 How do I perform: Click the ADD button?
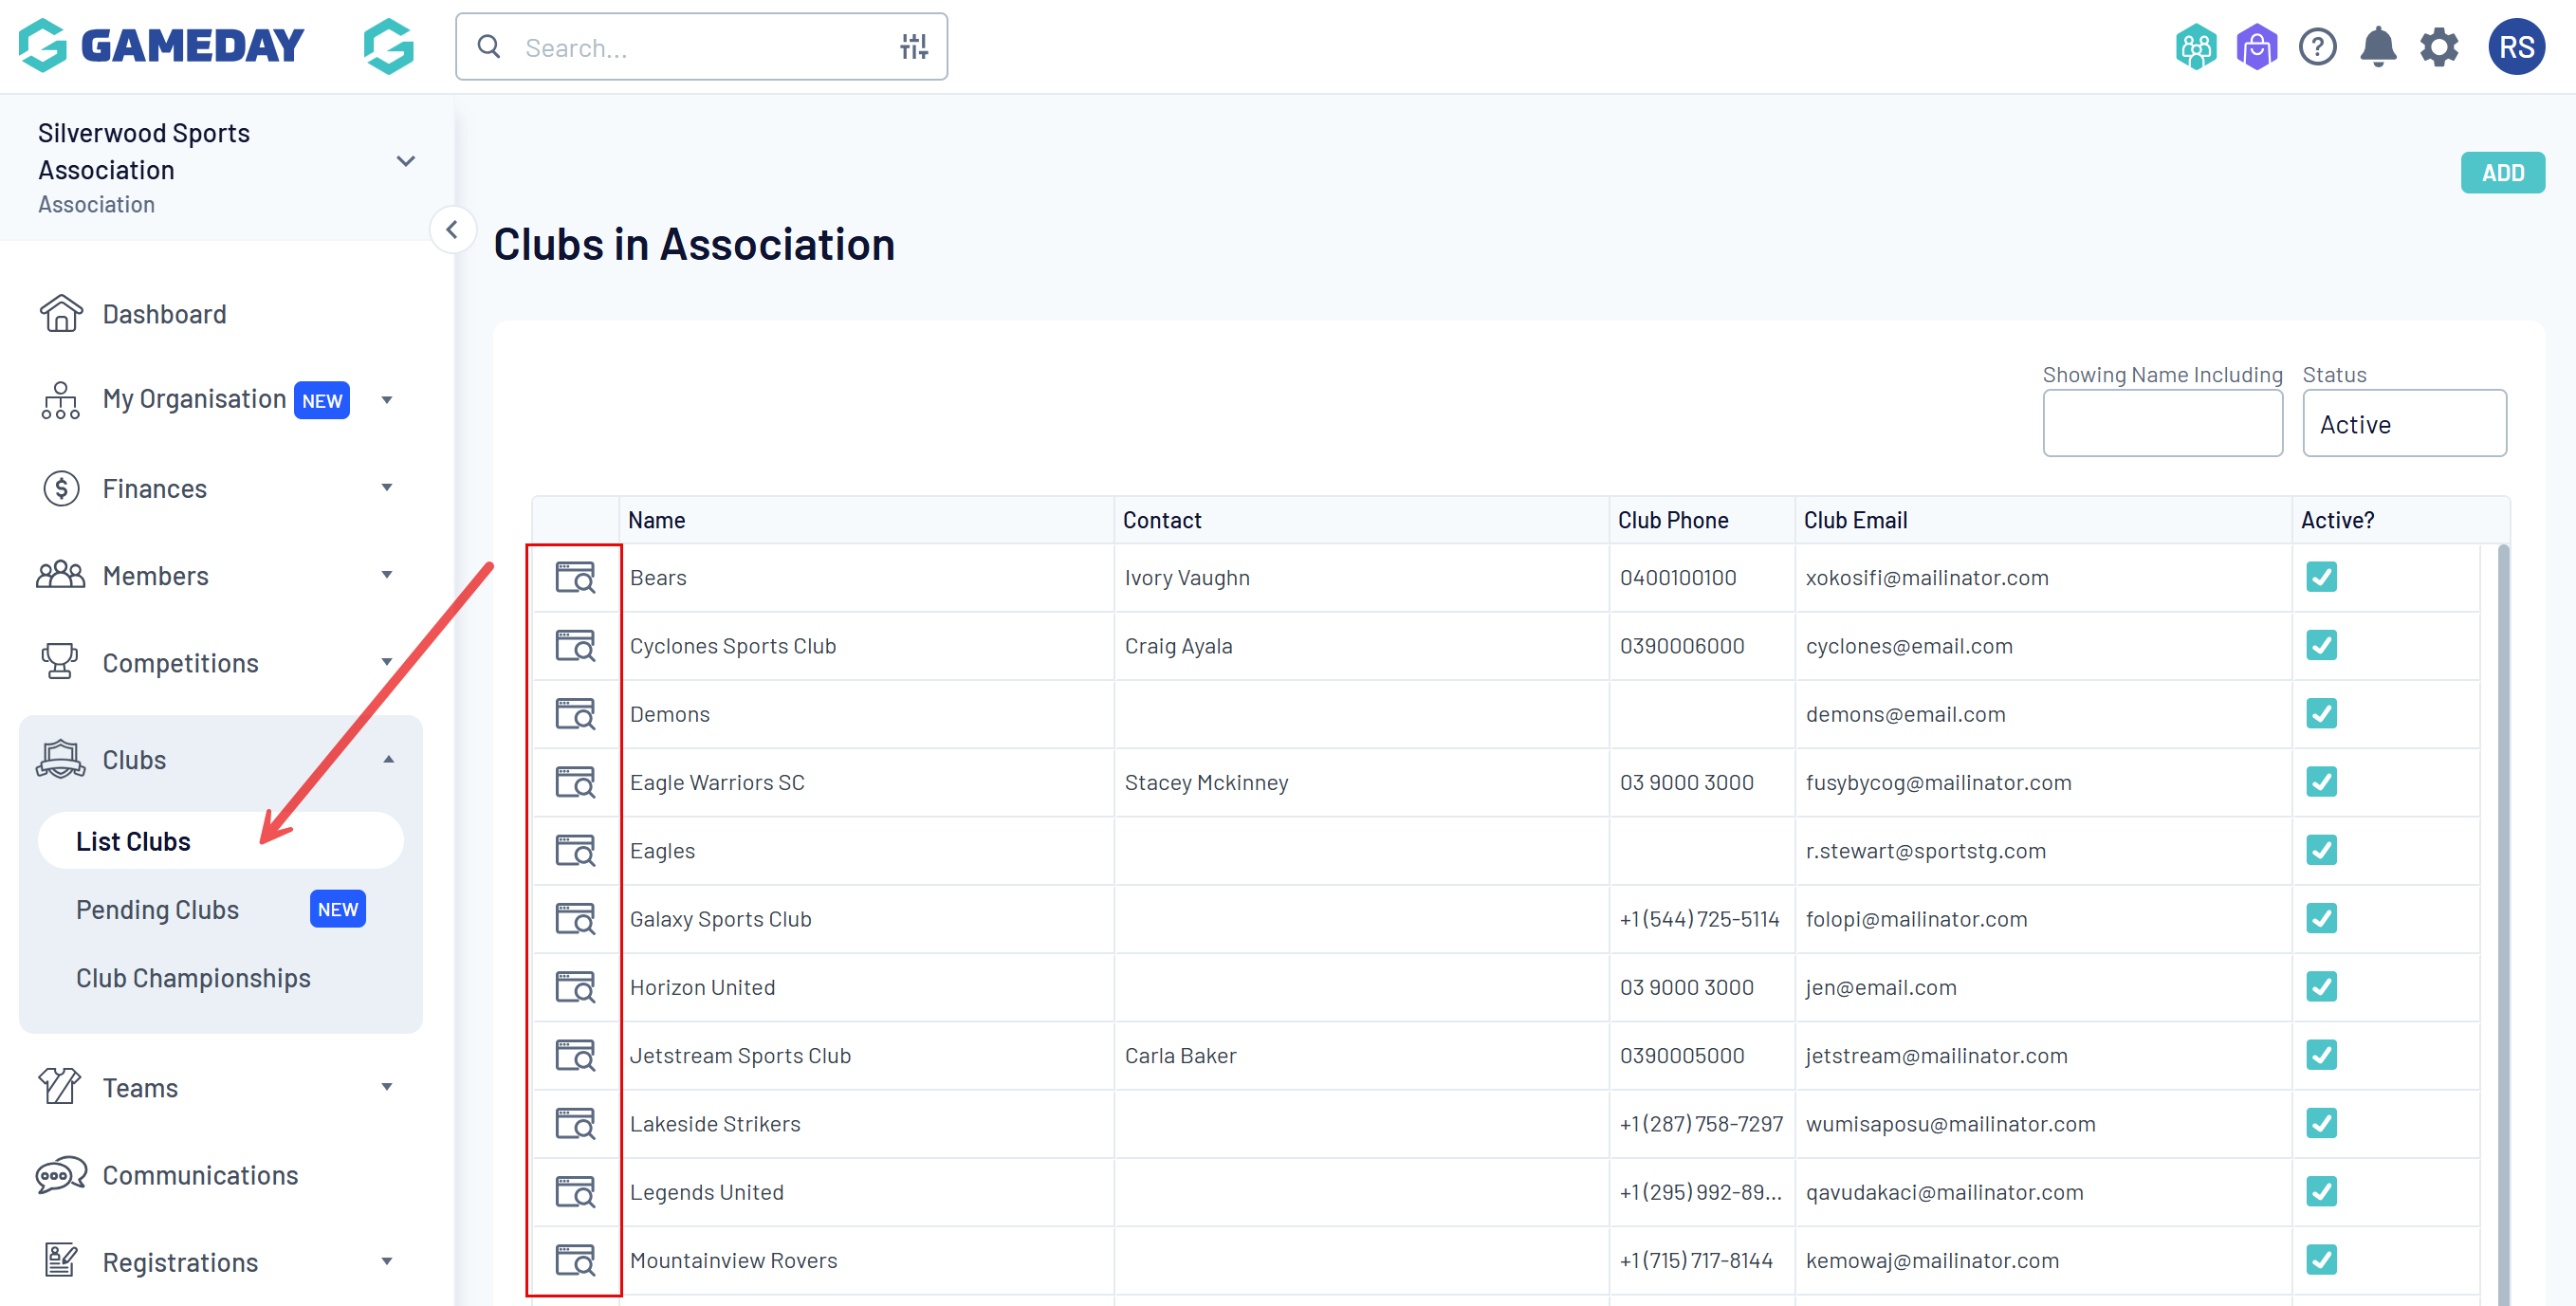(2501, 173)
